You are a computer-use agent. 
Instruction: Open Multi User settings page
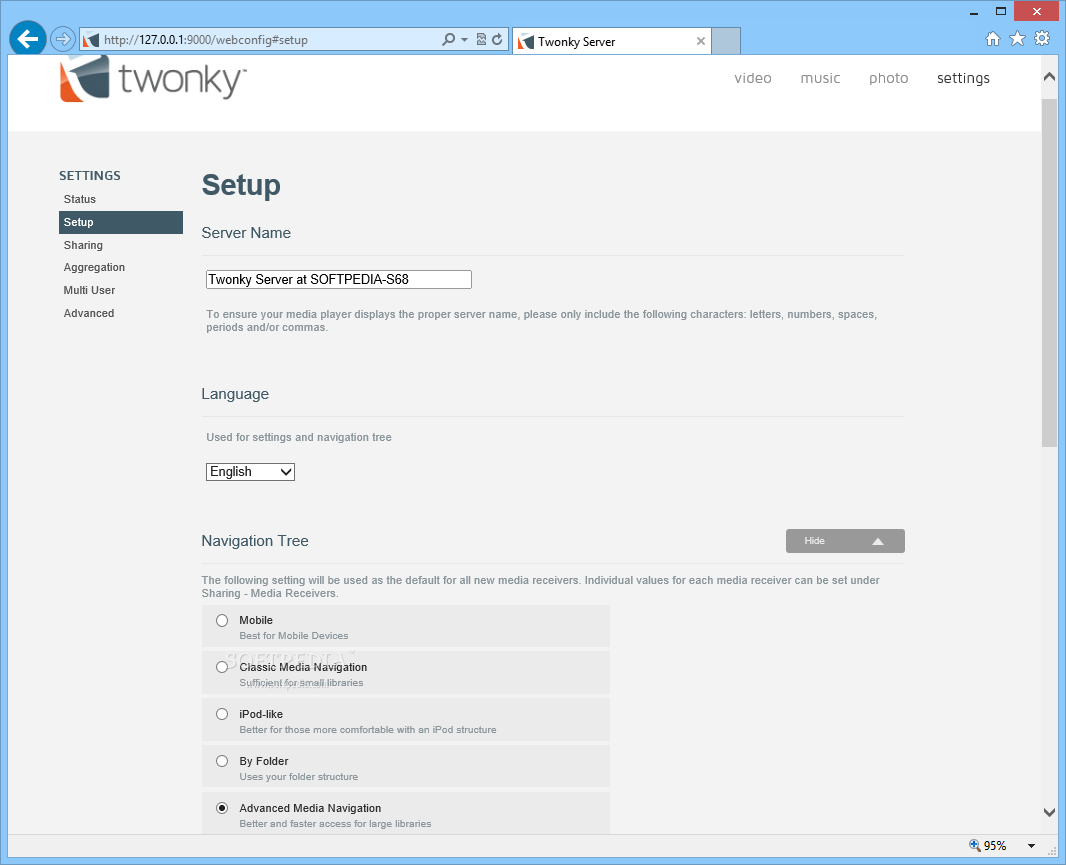pyautogui.click(x=89, y=290)
